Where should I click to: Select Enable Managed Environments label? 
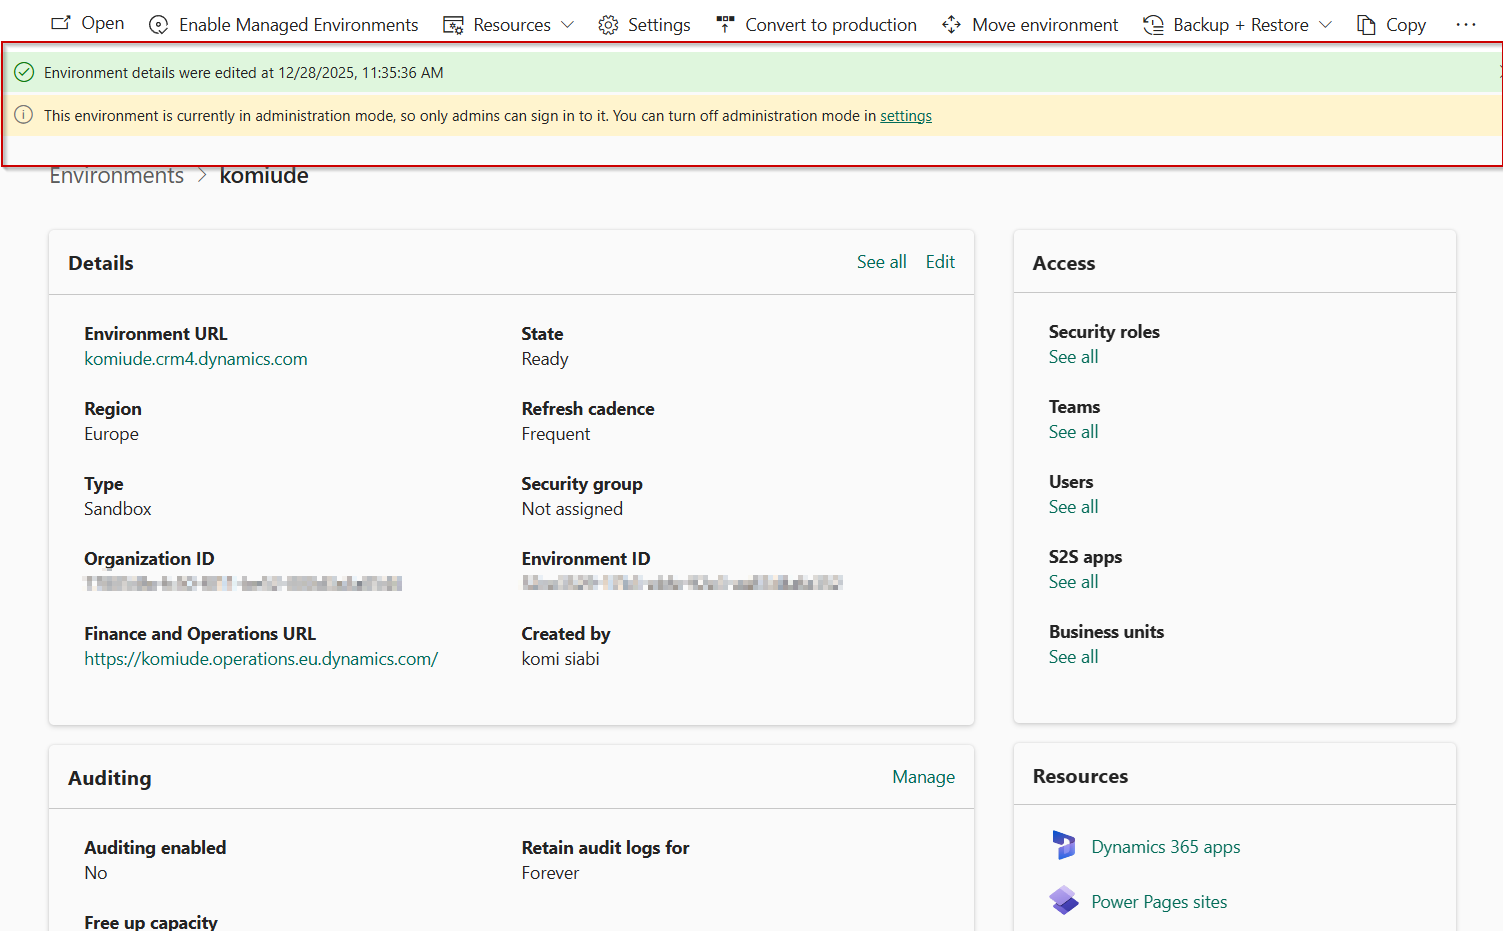coord(299,25)
